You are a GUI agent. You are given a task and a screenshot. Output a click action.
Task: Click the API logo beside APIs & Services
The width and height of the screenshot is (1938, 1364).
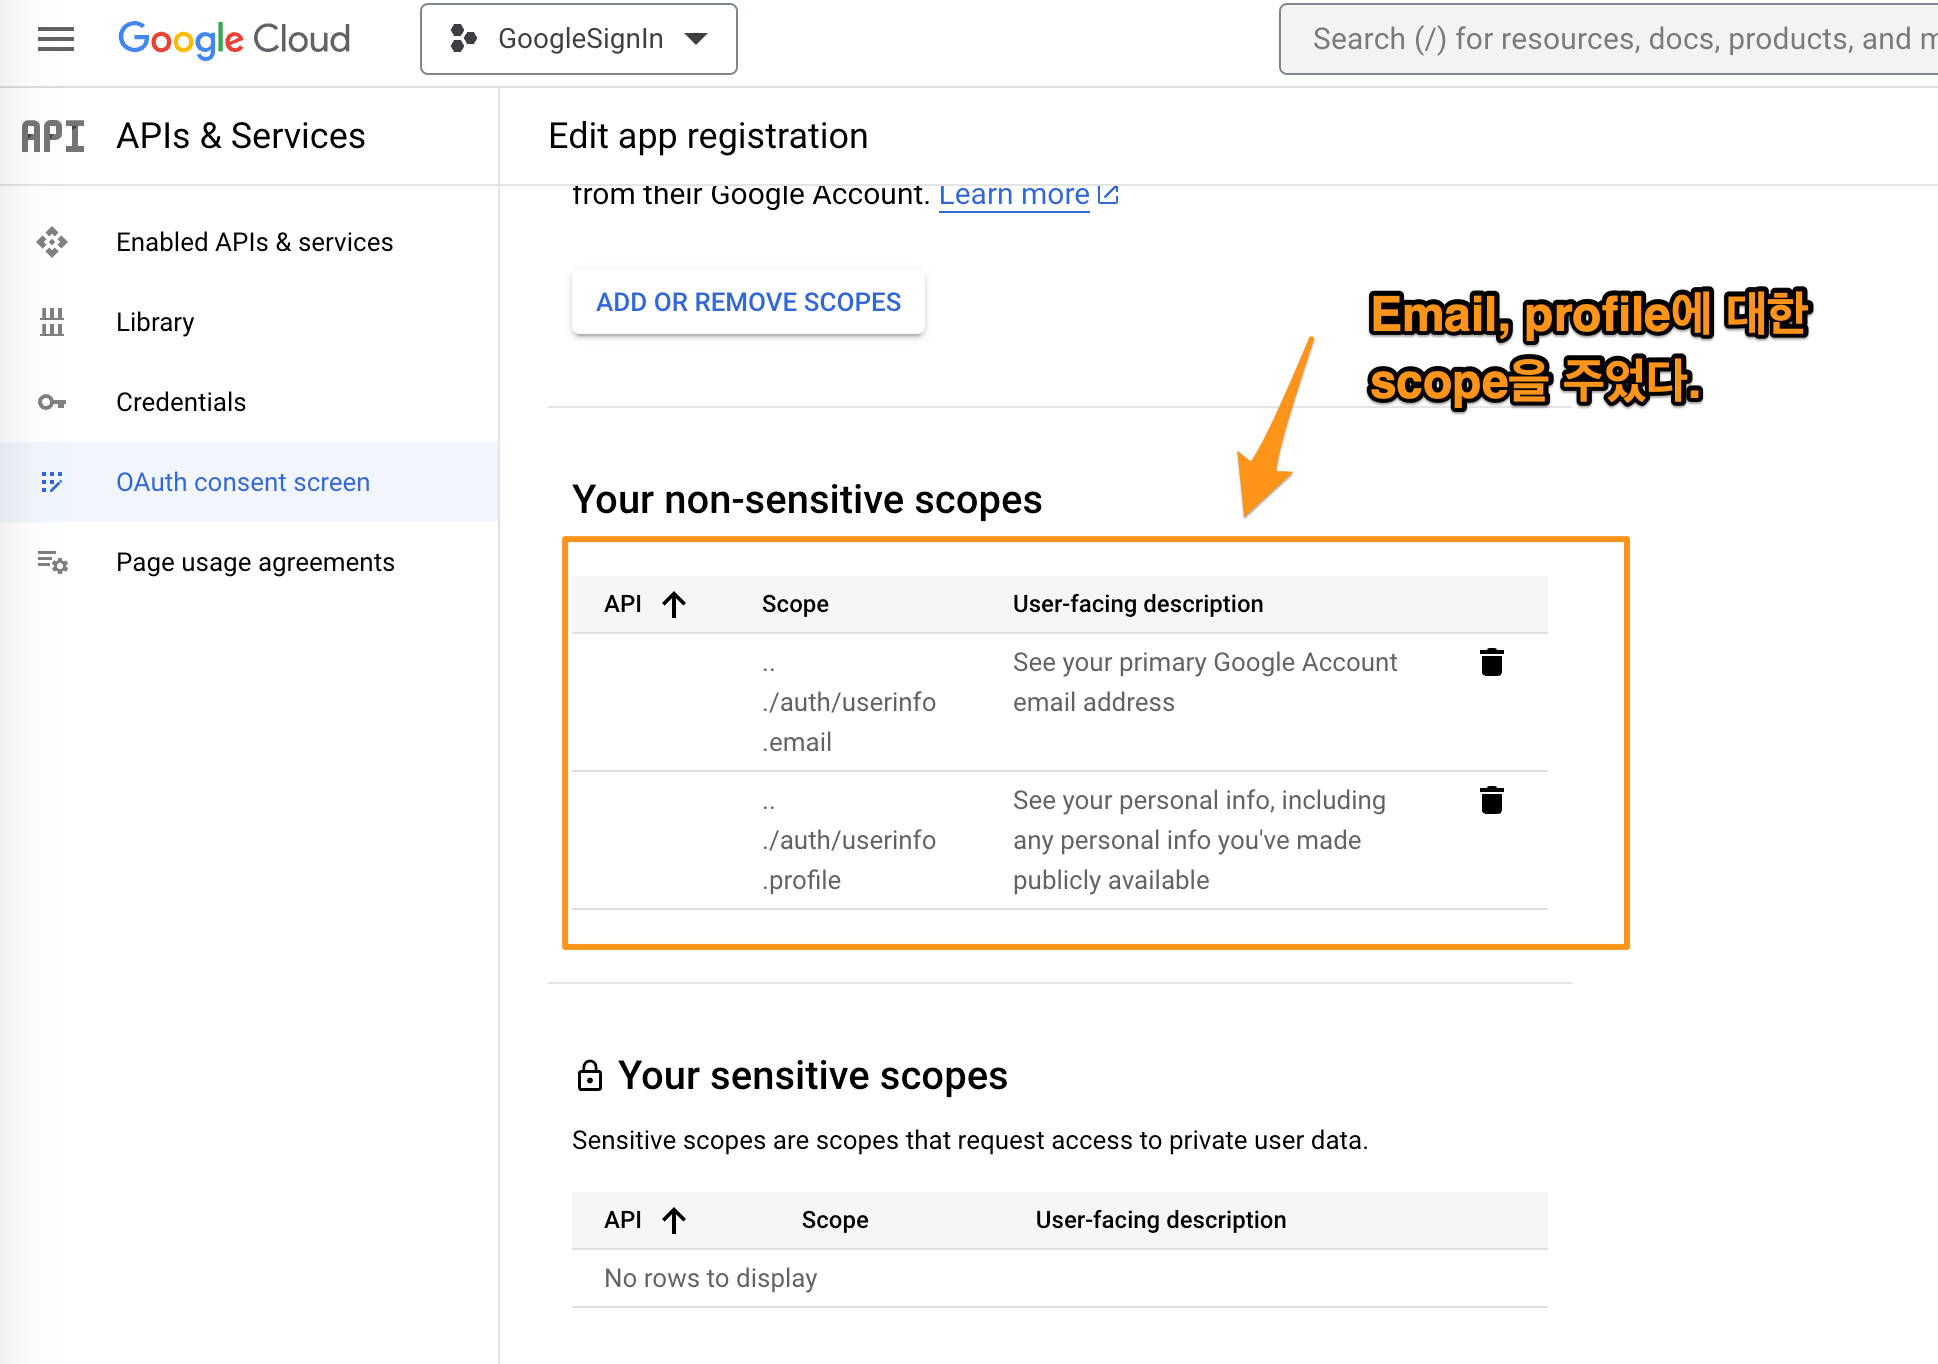click(x=53, y=136)
